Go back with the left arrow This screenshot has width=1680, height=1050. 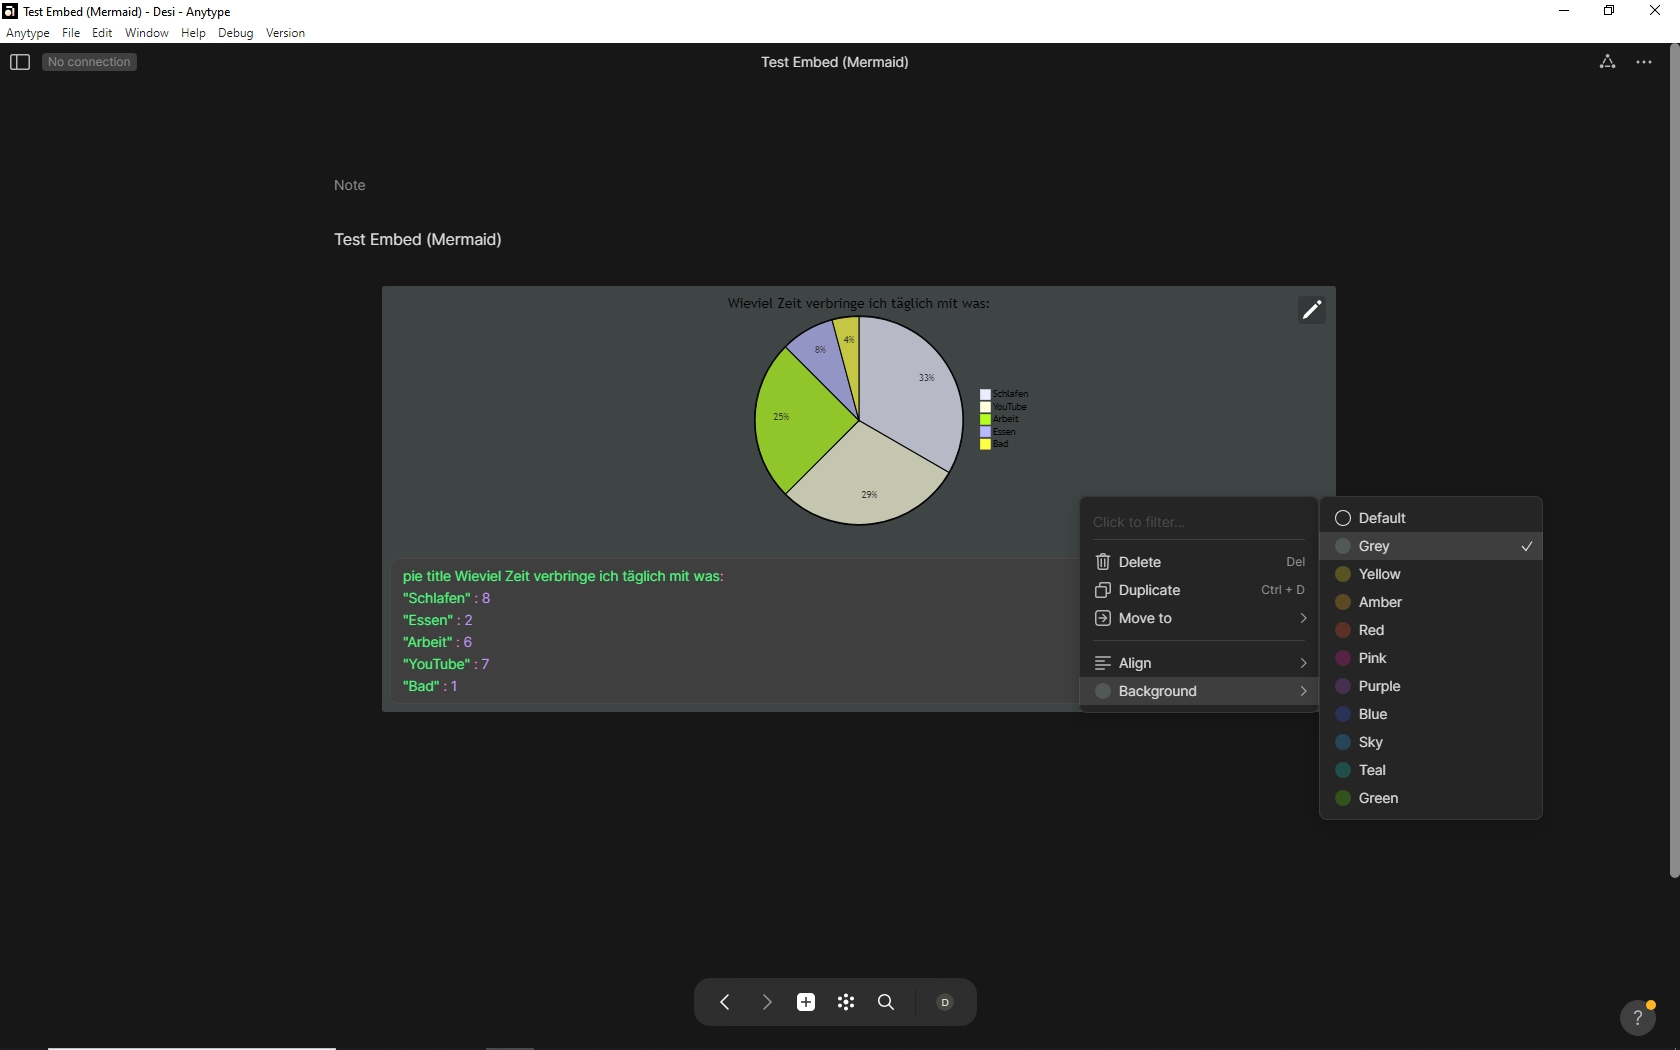(x=725, y=1002)
